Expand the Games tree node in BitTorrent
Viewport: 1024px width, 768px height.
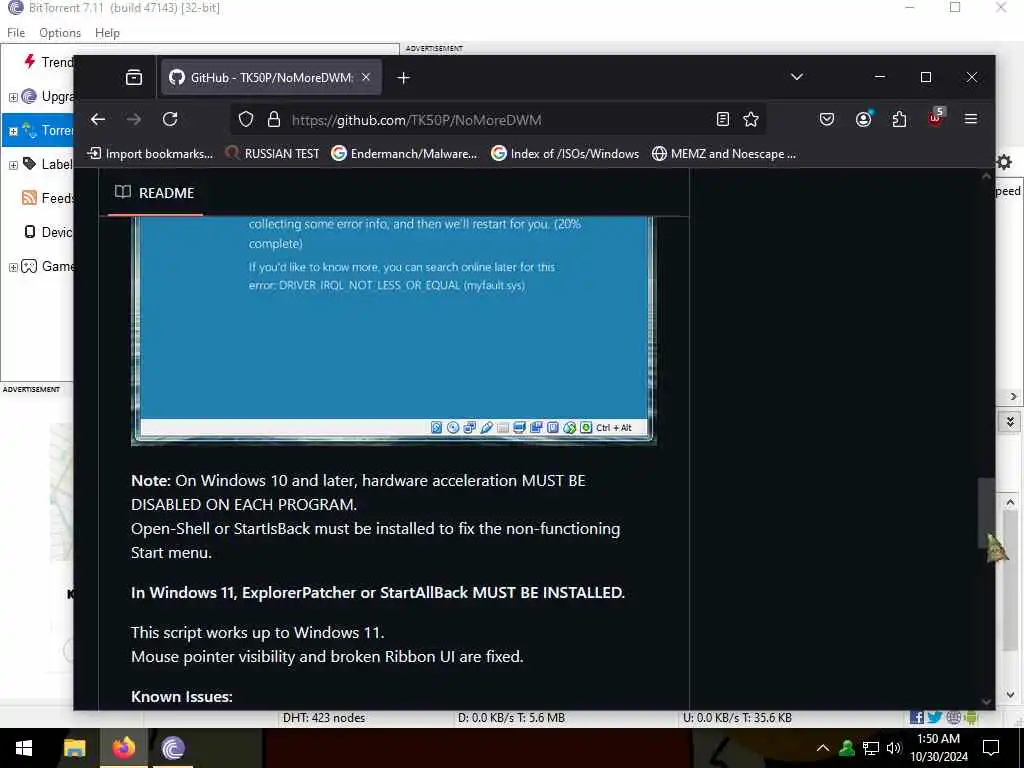point(13,267)
